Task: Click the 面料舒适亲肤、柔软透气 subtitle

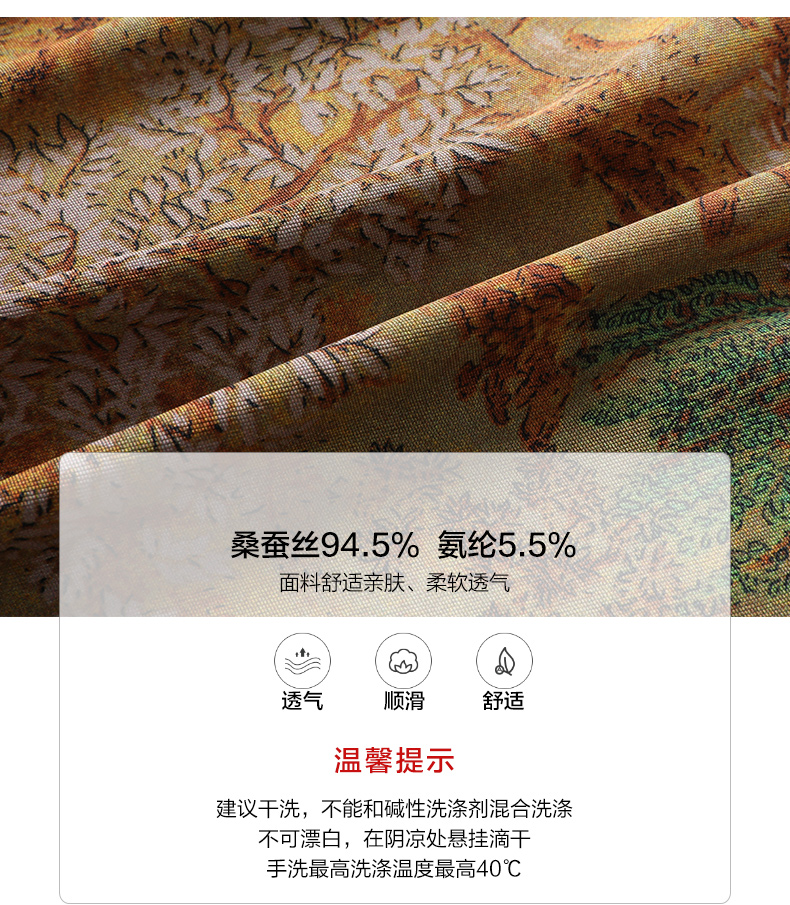Action: point(395,582)
